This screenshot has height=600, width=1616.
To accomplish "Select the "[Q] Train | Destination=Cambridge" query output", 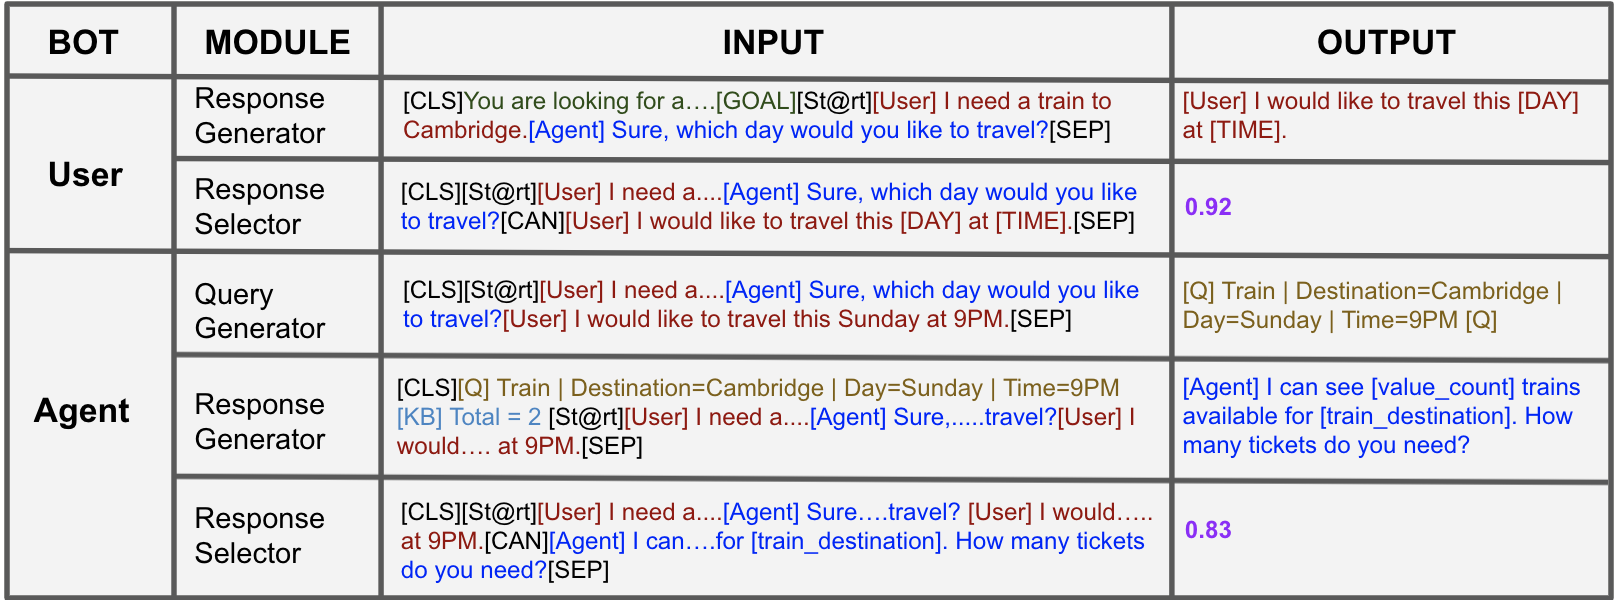I will point(1372,306).
